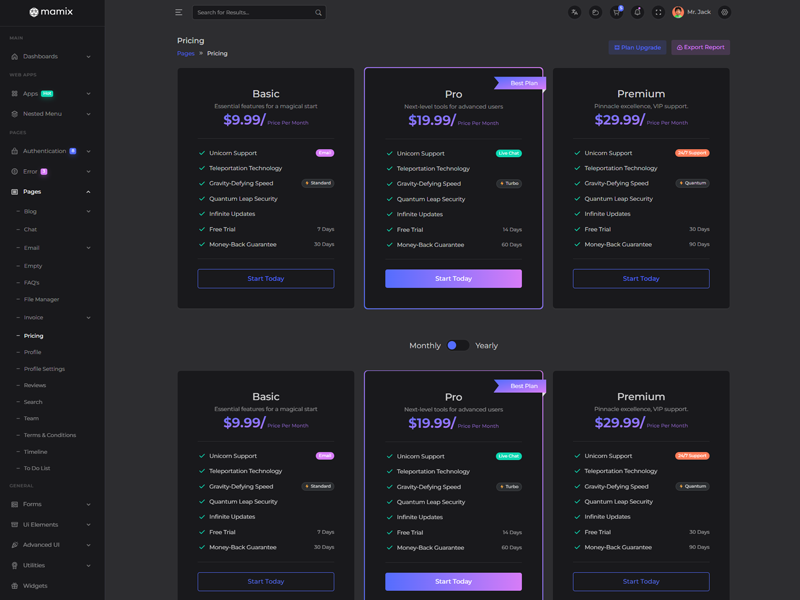Image resolution: width=800 pixels, height=600 pixels.
Task: Open the shopping cart icon
Action: point(616,13)
